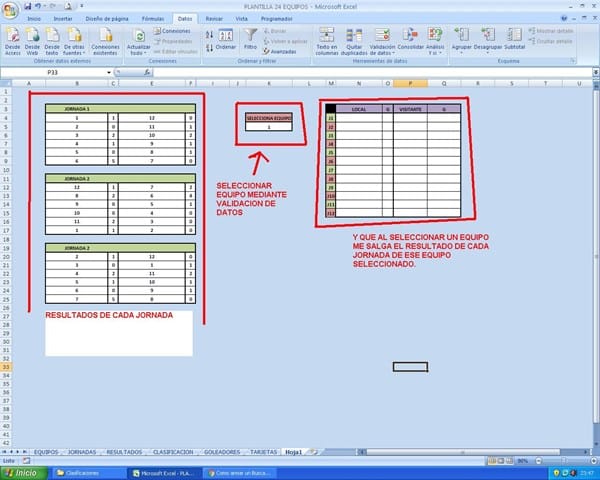Open the Vista ribbon tab

241,19
